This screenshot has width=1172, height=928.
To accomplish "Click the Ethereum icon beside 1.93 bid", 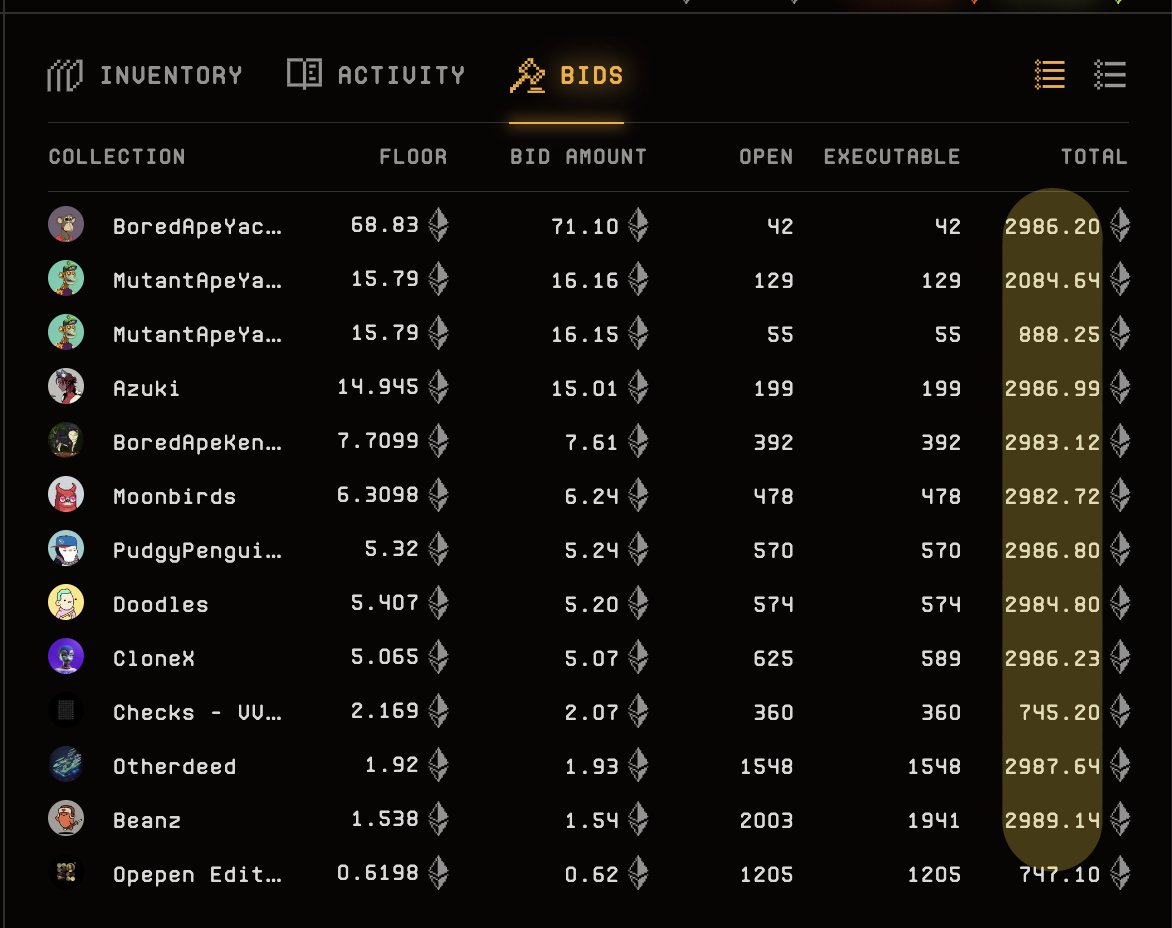I will [x=638, y=765].
